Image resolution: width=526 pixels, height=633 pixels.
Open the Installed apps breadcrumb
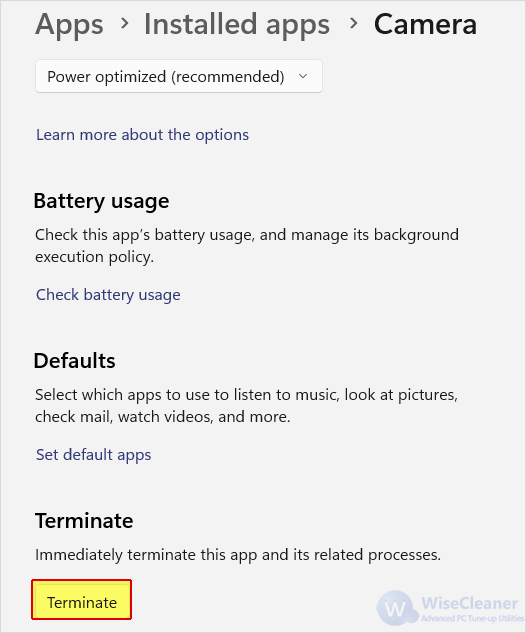tap(237, 24)
